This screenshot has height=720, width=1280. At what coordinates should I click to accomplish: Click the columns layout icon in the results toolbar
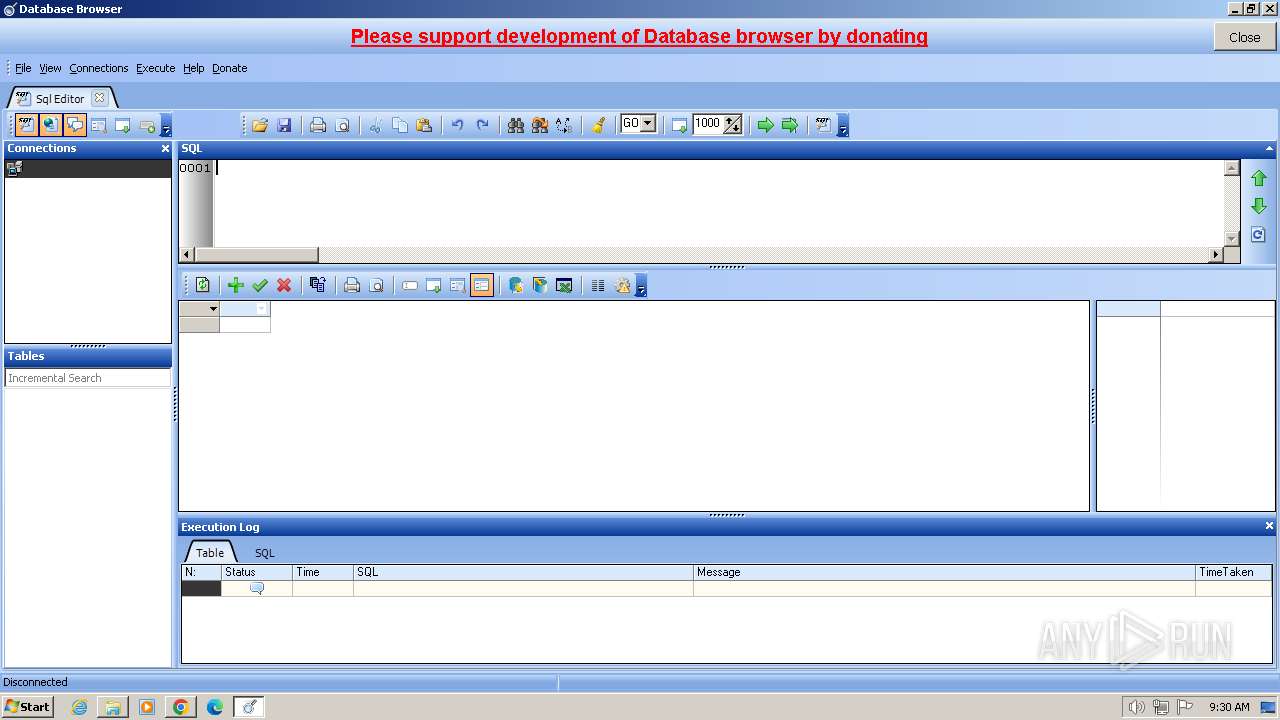tap(598, 285)
